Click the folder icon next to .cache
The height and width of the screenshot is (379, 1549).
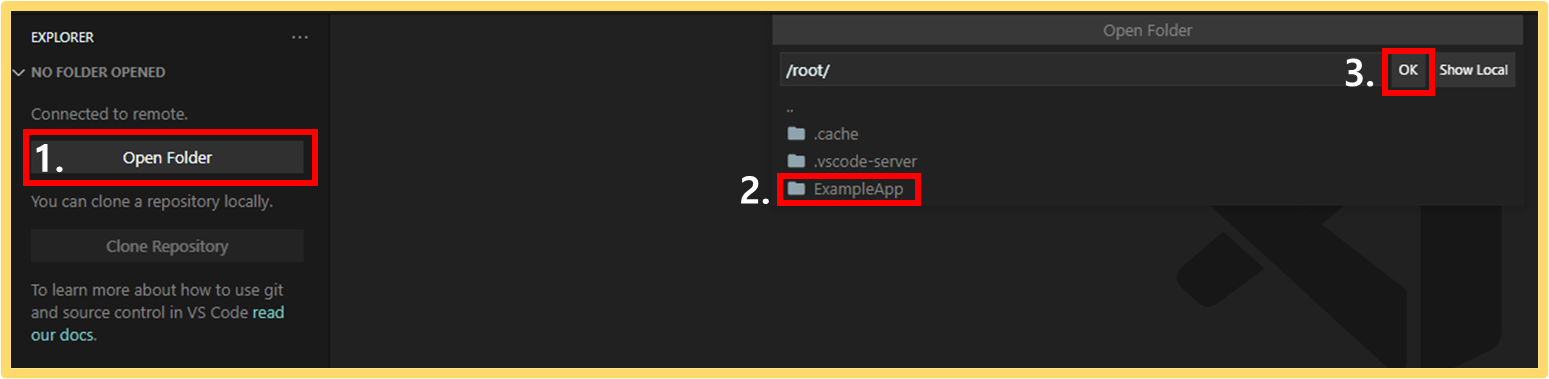pos(796,134)
